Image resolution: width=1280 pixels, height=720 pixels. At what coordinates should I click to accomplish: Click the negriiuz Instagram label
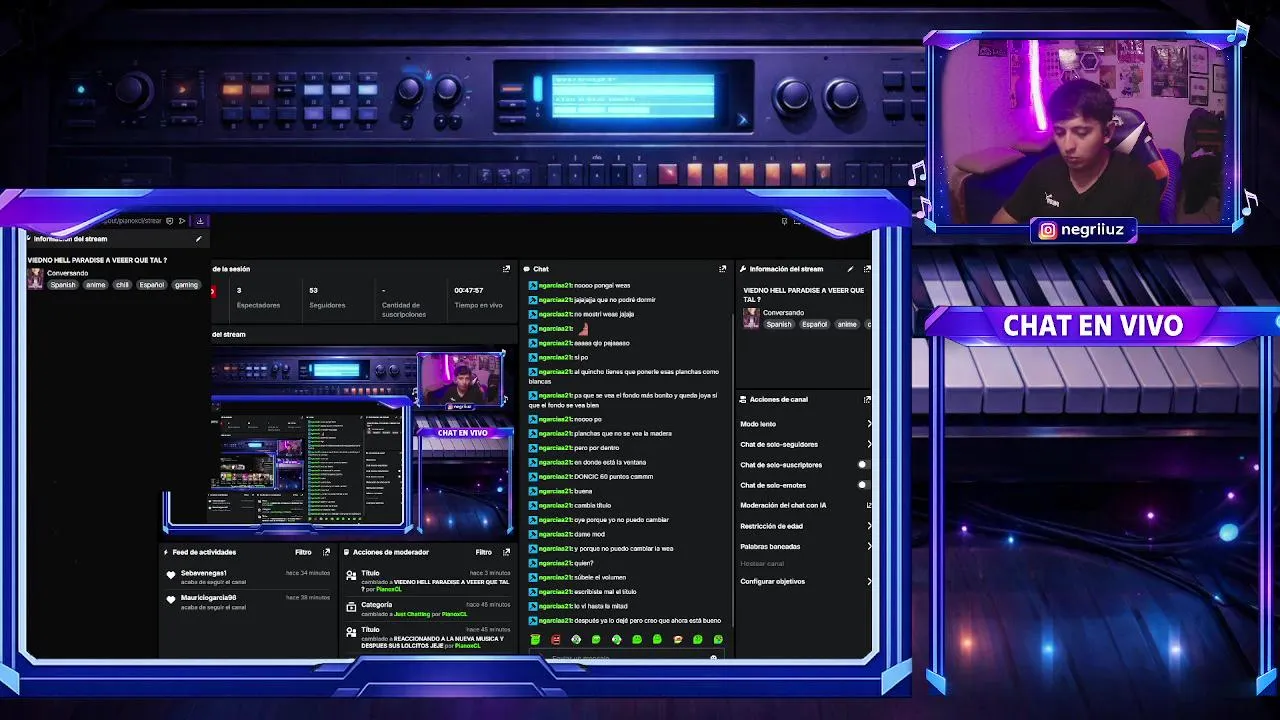pos(1092,230)
